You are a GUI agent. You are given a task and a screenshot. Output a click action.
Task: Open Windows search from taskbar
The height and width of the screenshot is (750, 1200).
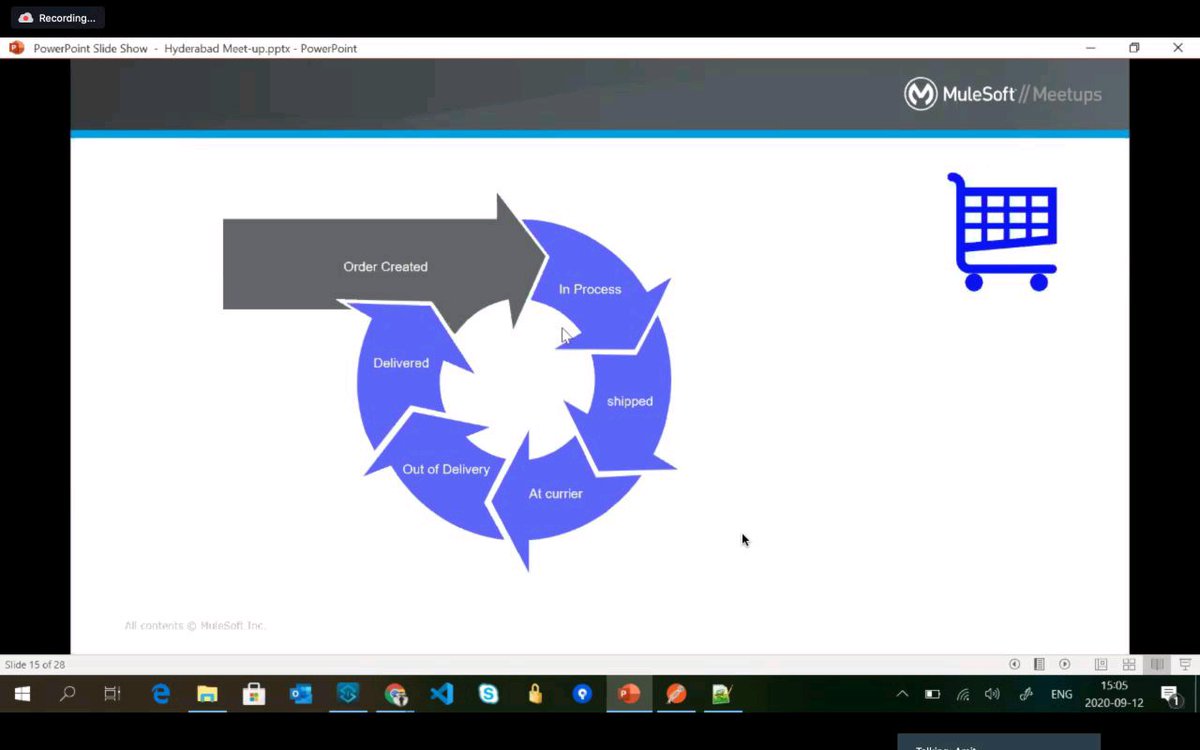tap(67, 693)
